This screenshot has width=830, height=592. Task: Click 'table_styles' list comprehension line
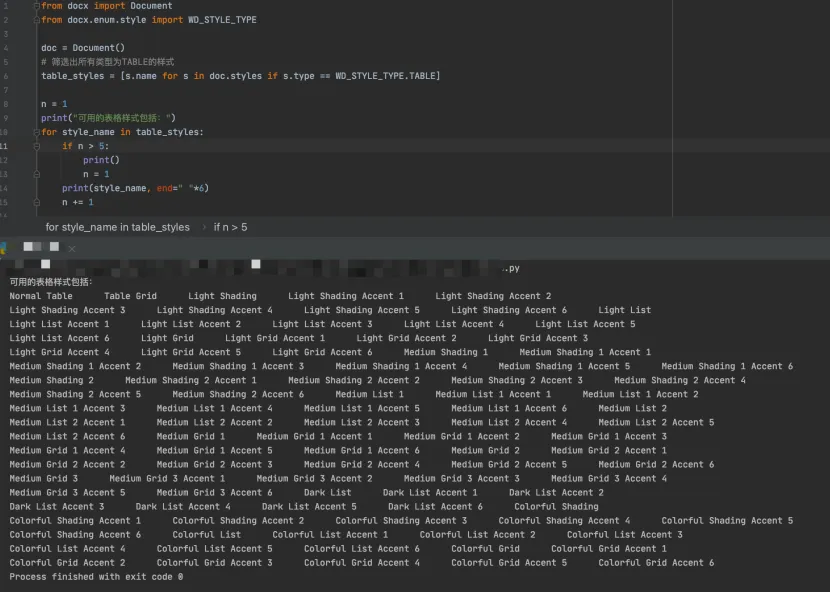240,76
